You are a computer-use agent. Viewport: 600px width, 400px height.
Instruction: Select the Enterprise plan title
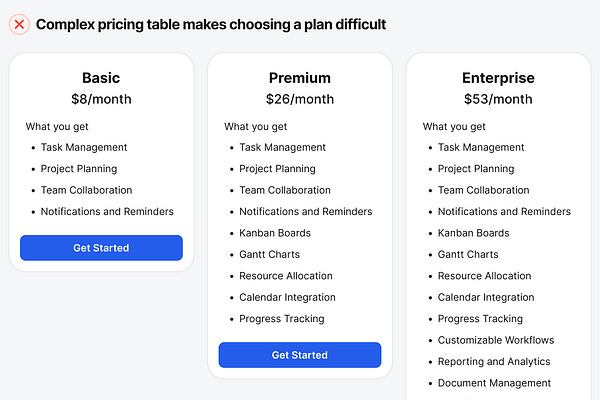coord(498,78)
